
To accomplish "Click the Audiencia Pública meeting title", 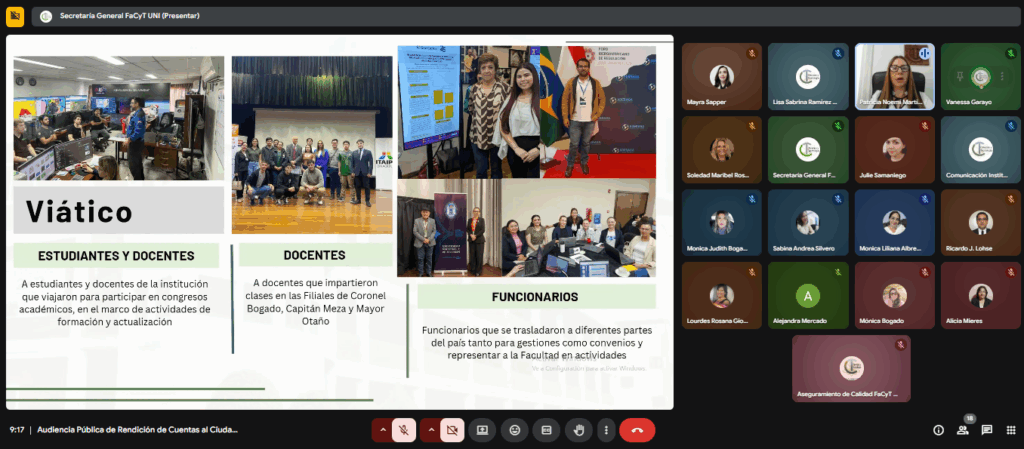I will [x=137, y=430].
